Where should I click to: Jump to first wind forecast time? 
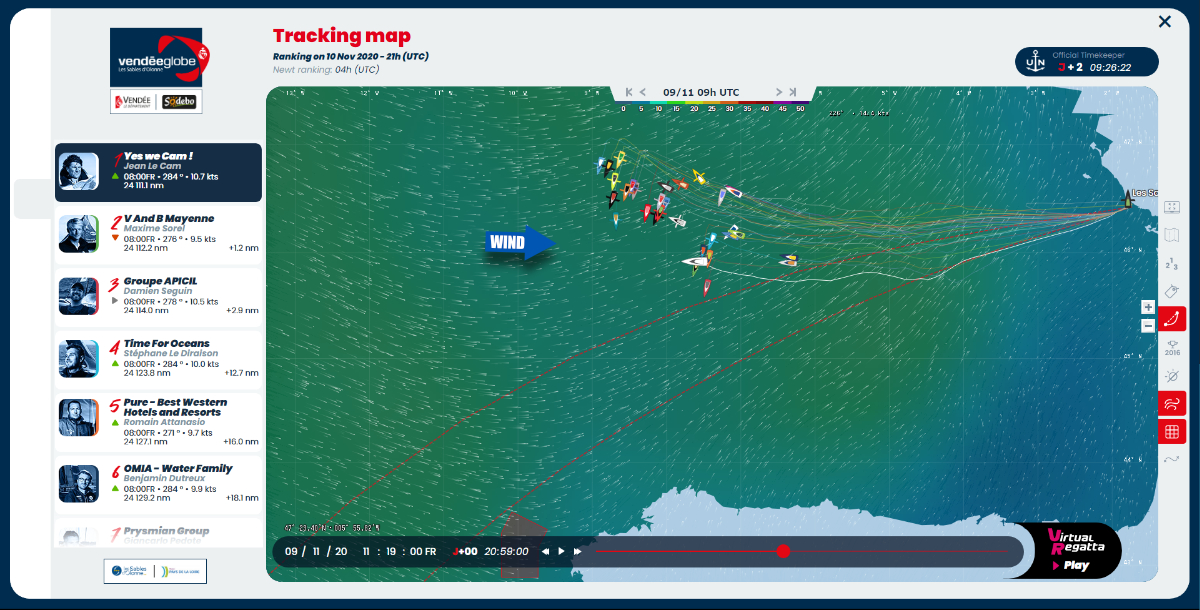tap(629, 92)
